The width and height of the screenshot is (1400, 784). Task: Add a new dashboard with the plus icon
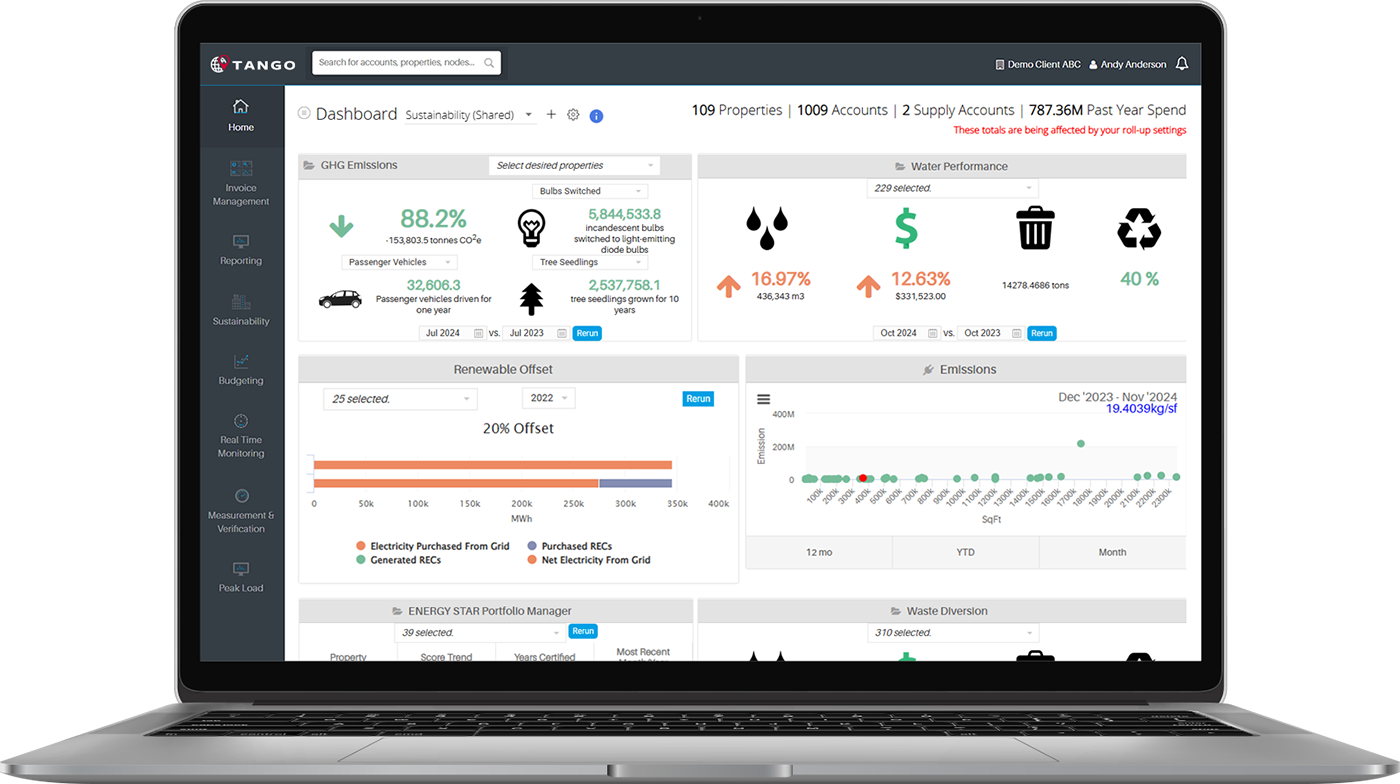(x=551, y=114)
